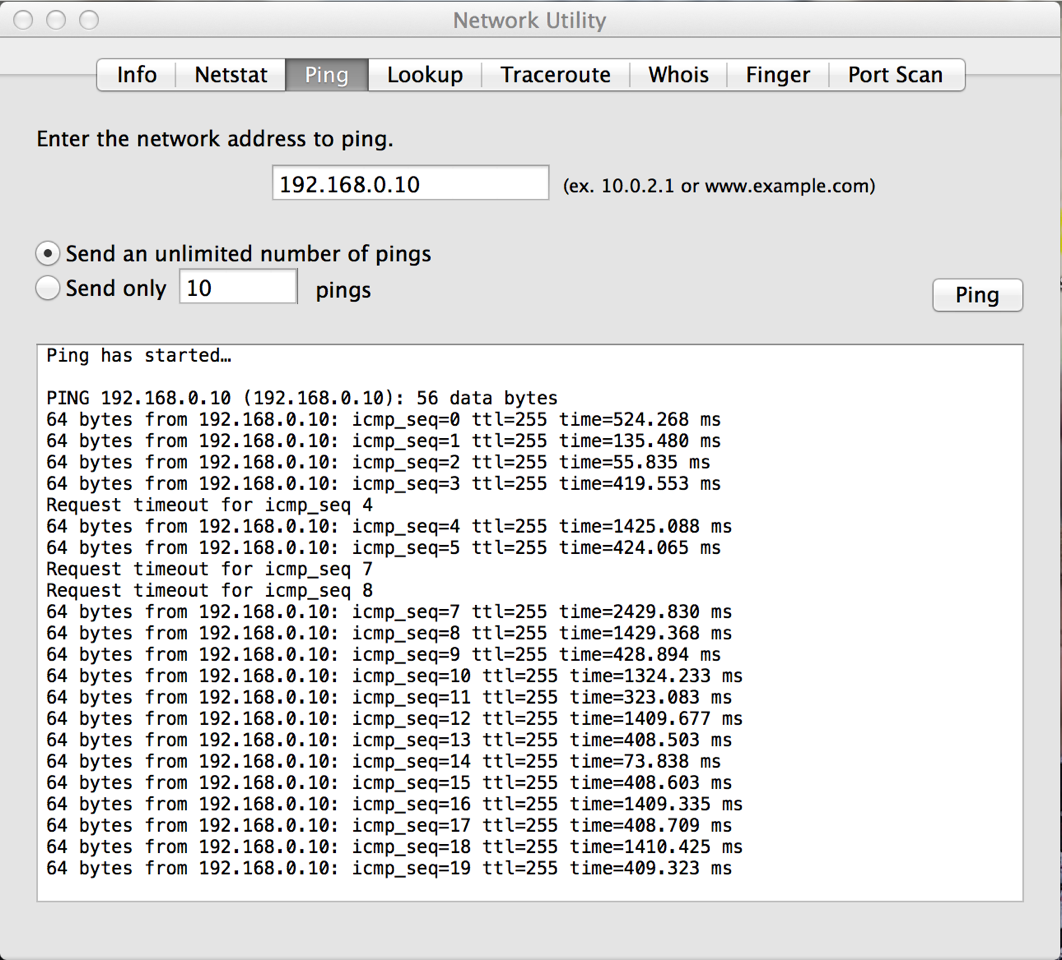Screen dimensions: 1062x960
Task: Click the icmp_seq=10 line with time=1324.233 ms
Action: 394,676
